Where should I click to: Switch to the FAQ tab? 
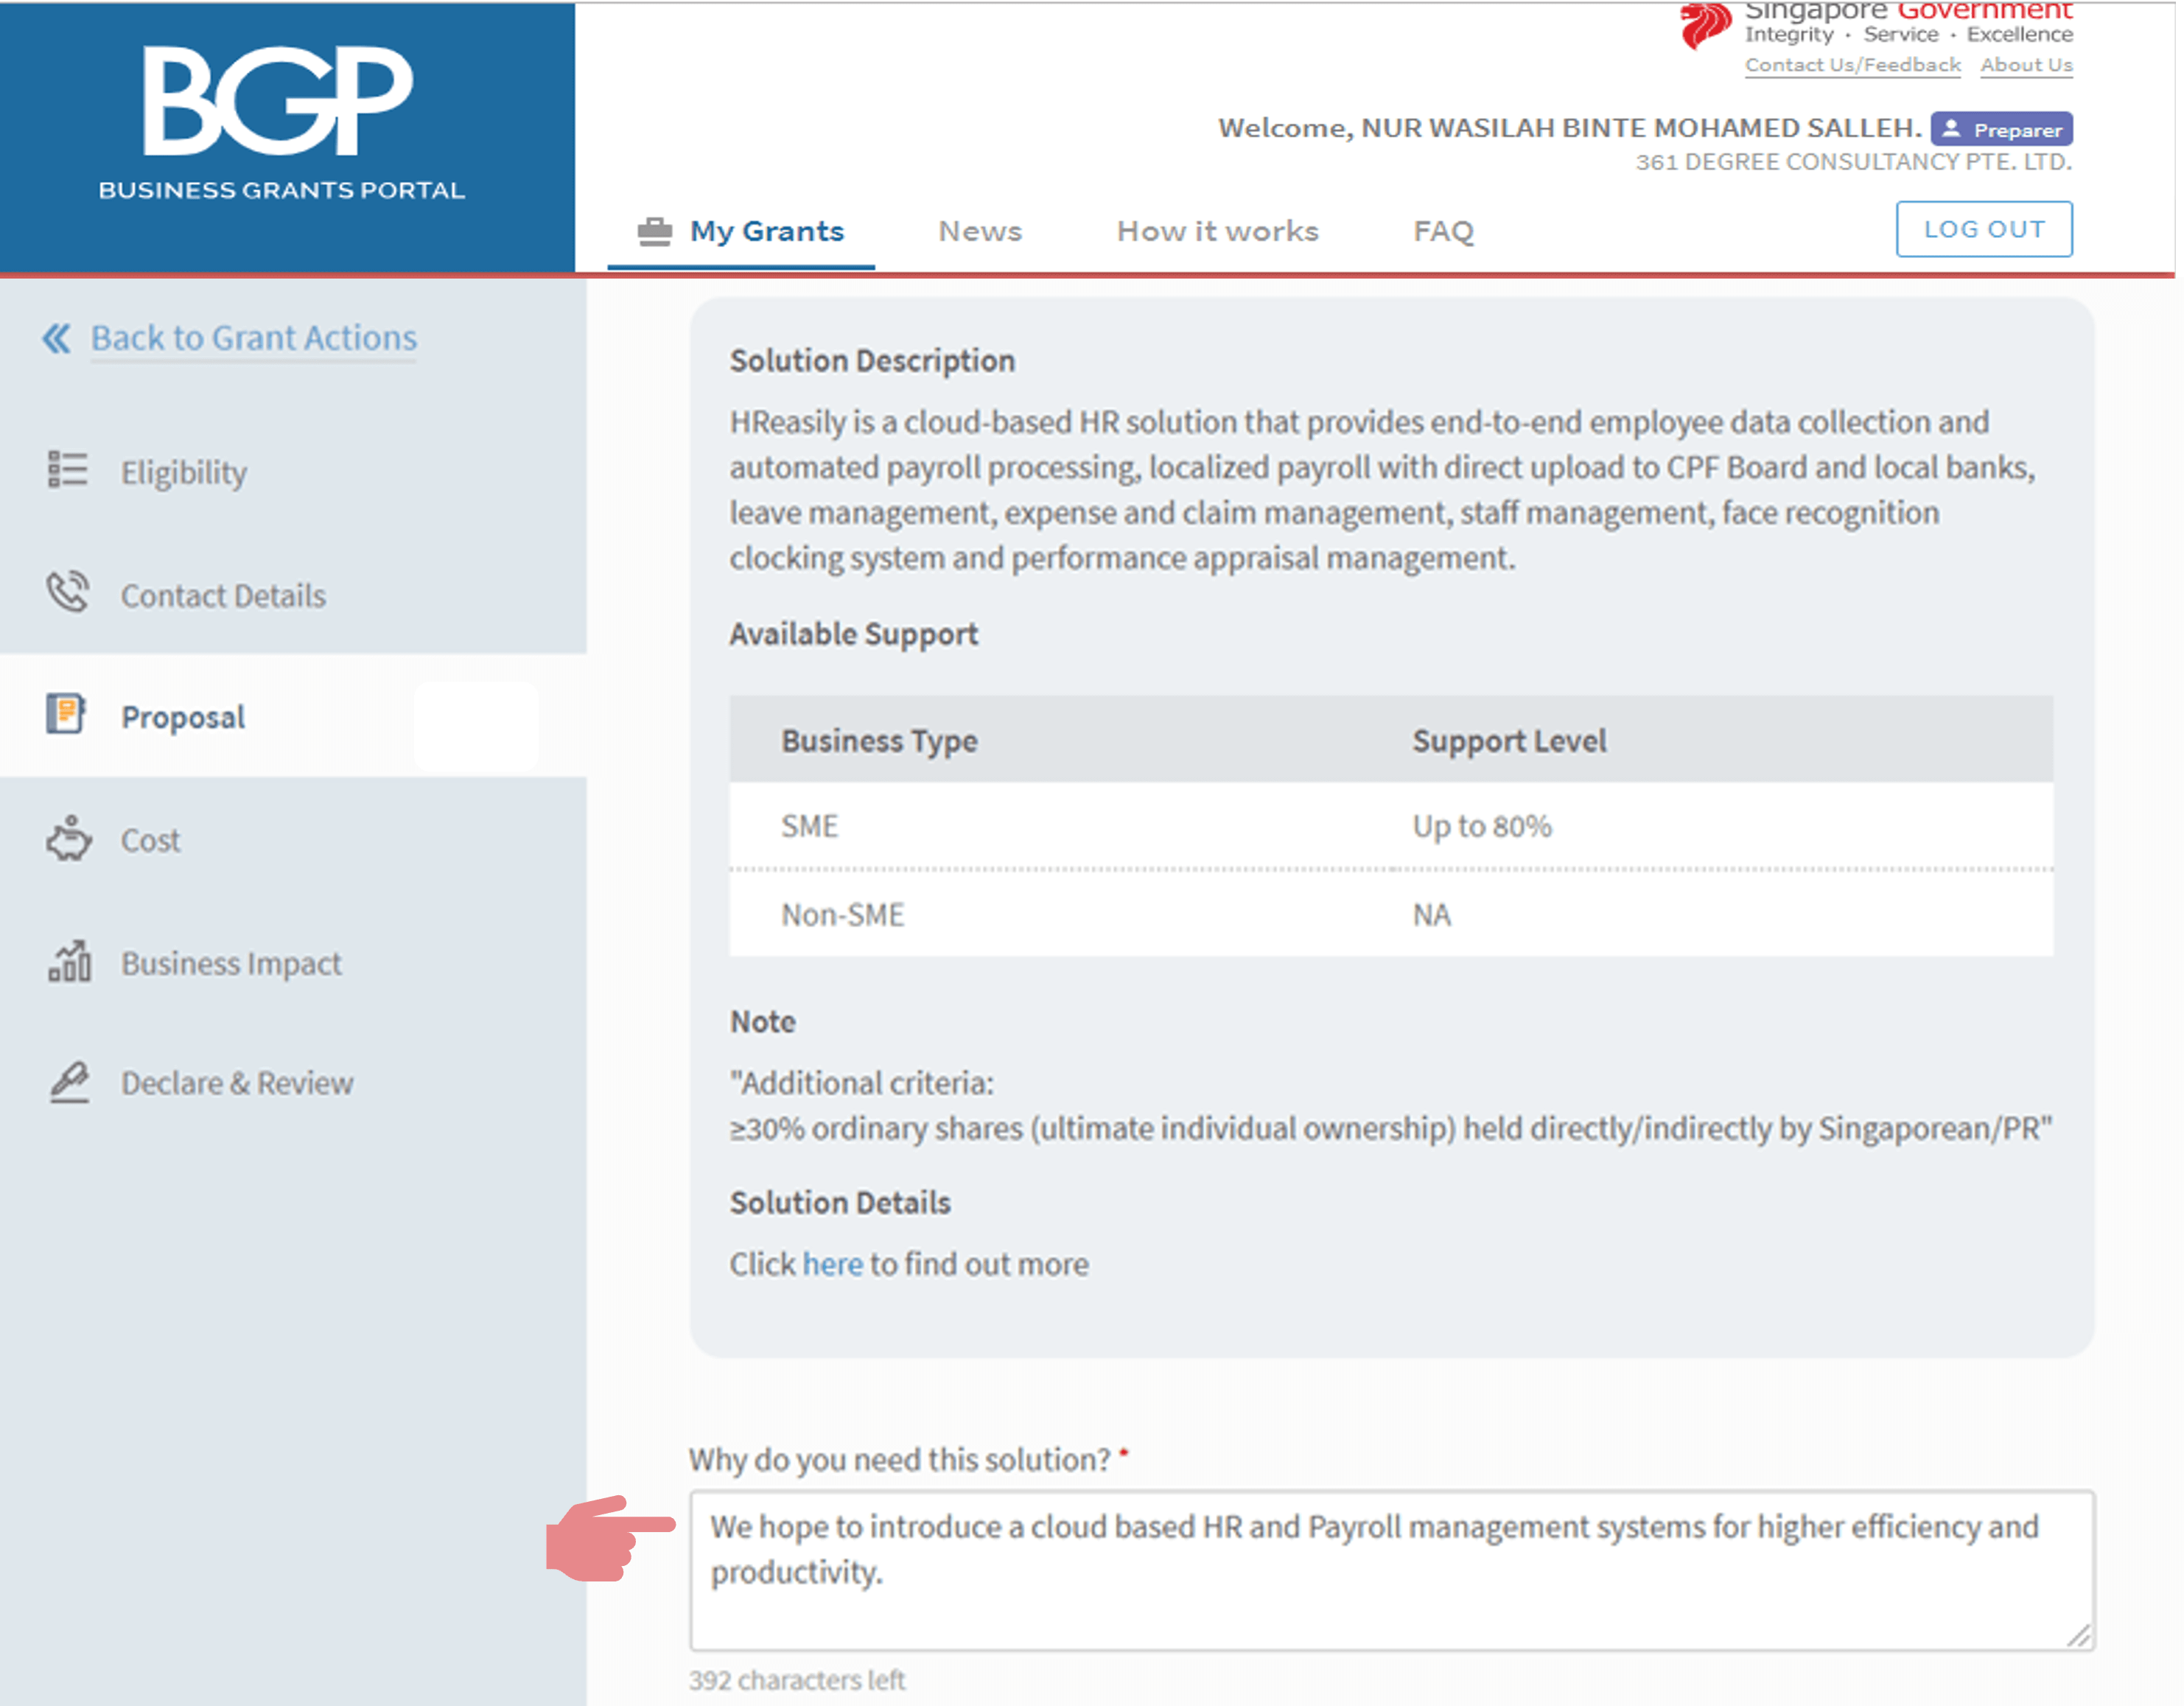click(1443, 231)
